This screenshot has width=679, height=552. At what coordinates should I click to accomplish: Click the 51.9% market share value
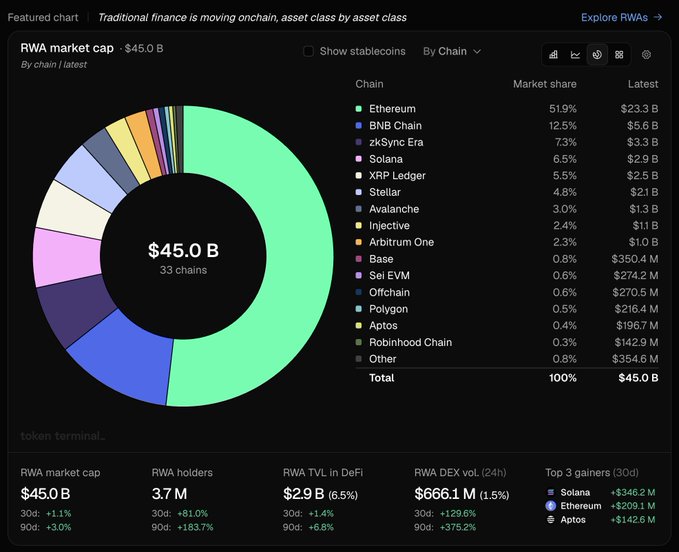click(x=563, y=109)
